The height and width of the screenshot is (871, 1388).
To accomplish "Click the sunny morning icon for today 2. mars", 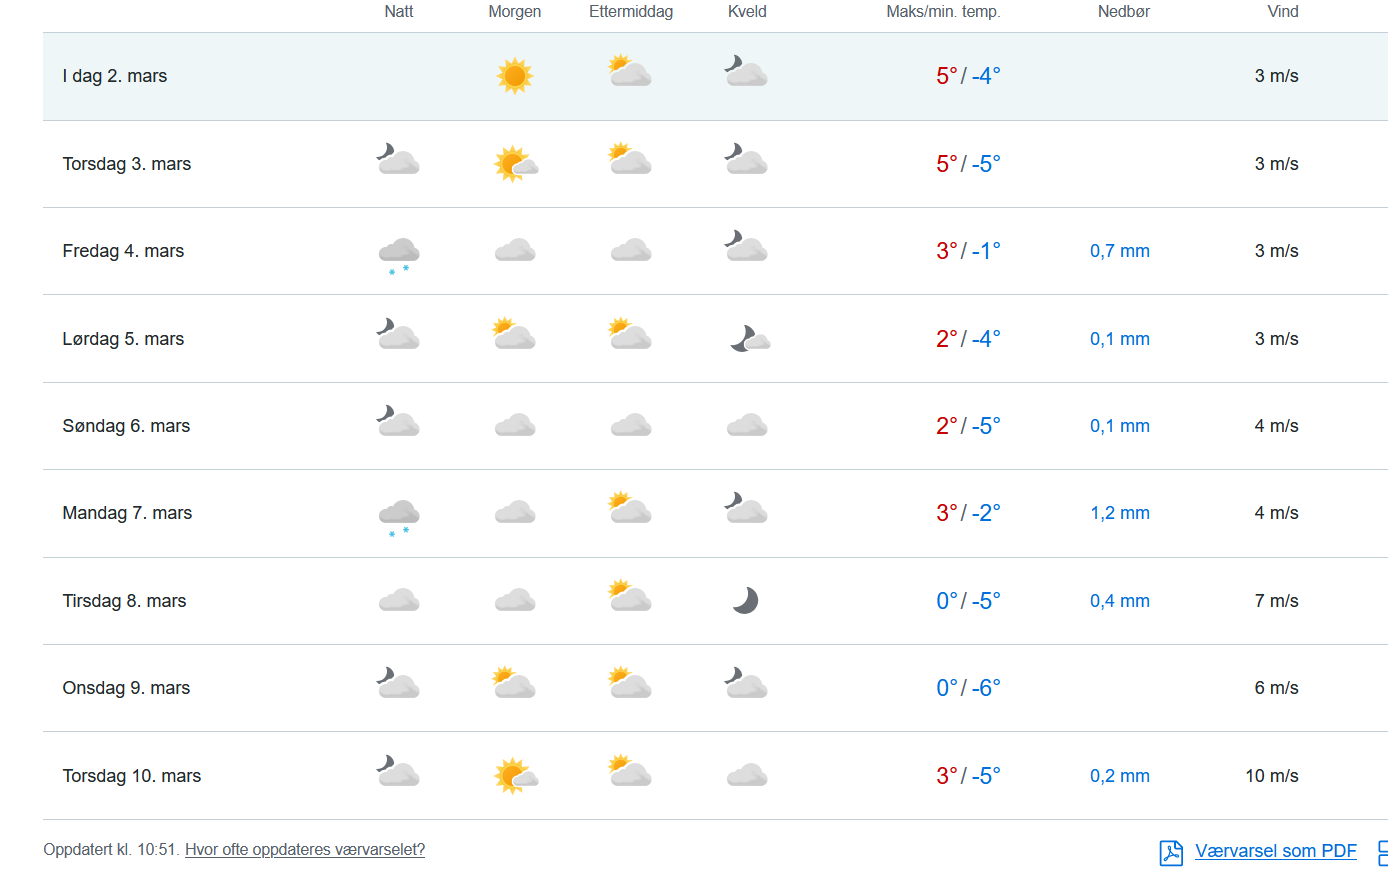I will coord(514,76).
